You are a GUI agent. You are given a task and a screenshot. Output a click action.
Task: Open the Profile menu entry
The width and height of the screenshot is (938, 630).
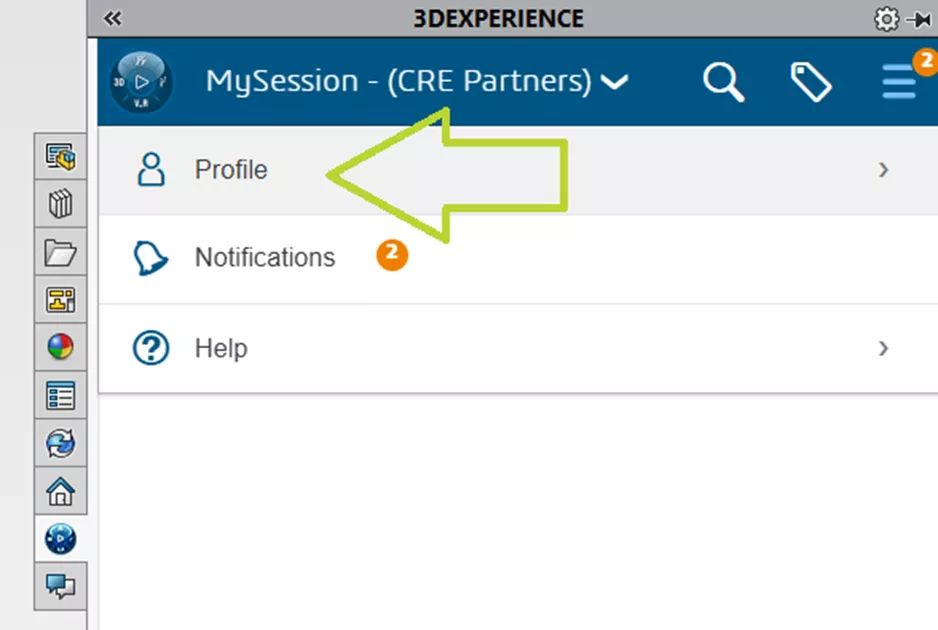[x=518, y=170]
